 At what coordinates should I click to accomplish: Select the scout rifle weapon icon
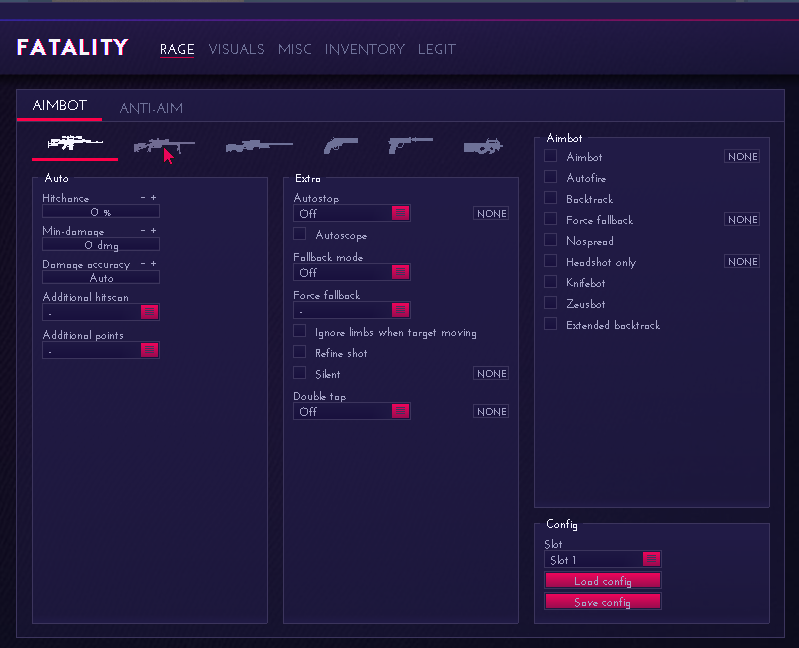point(164,146)
